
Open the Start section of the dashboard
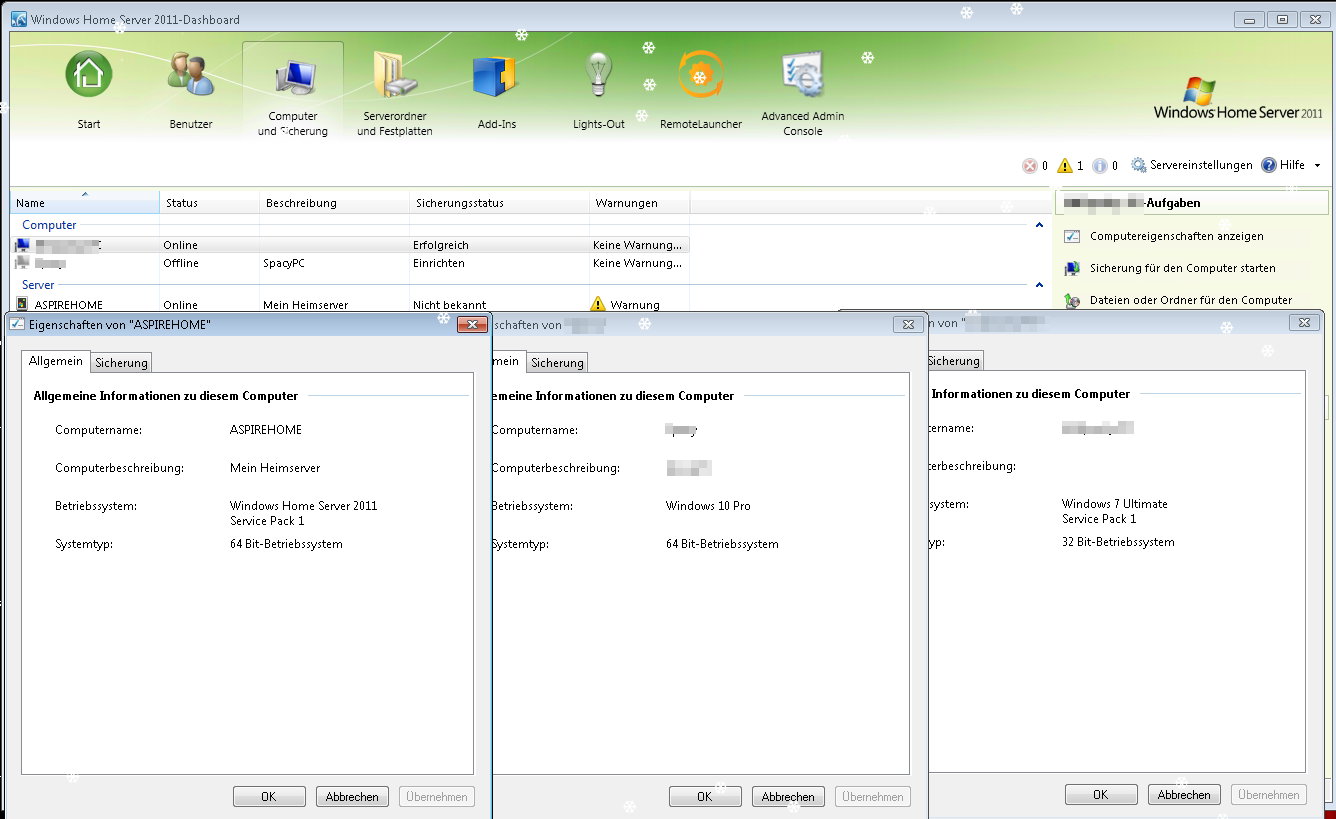pos(89,89)
